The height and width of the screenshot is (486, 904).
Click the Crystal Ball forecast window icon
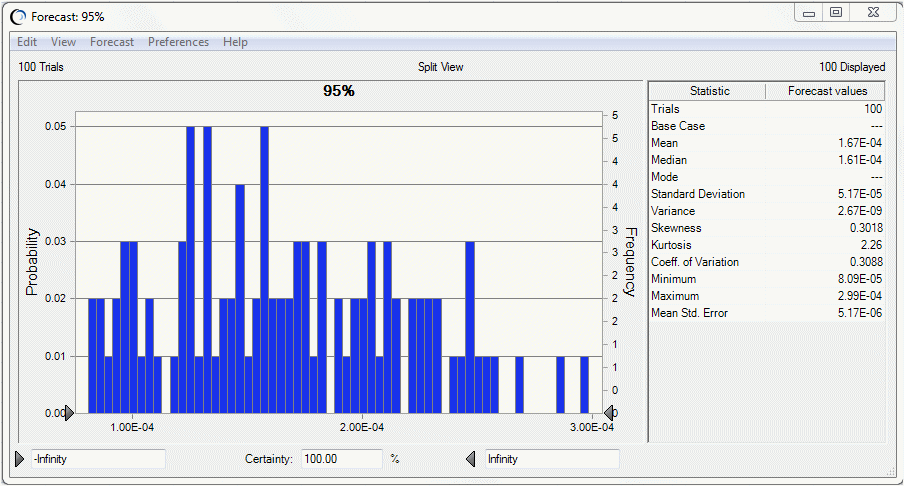(x=18, y=17)
